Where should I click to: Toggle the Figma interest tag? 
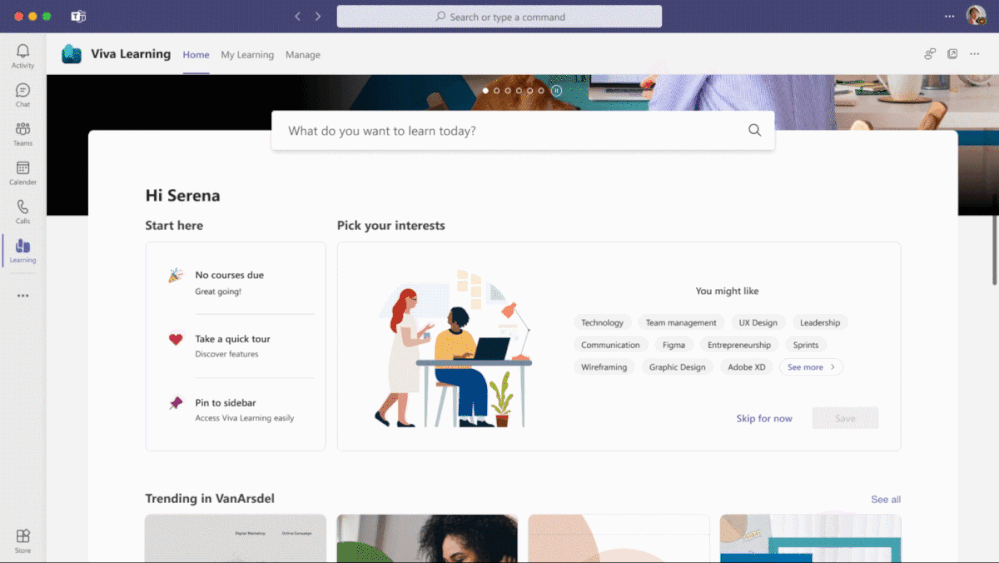[x=673, y=345]
